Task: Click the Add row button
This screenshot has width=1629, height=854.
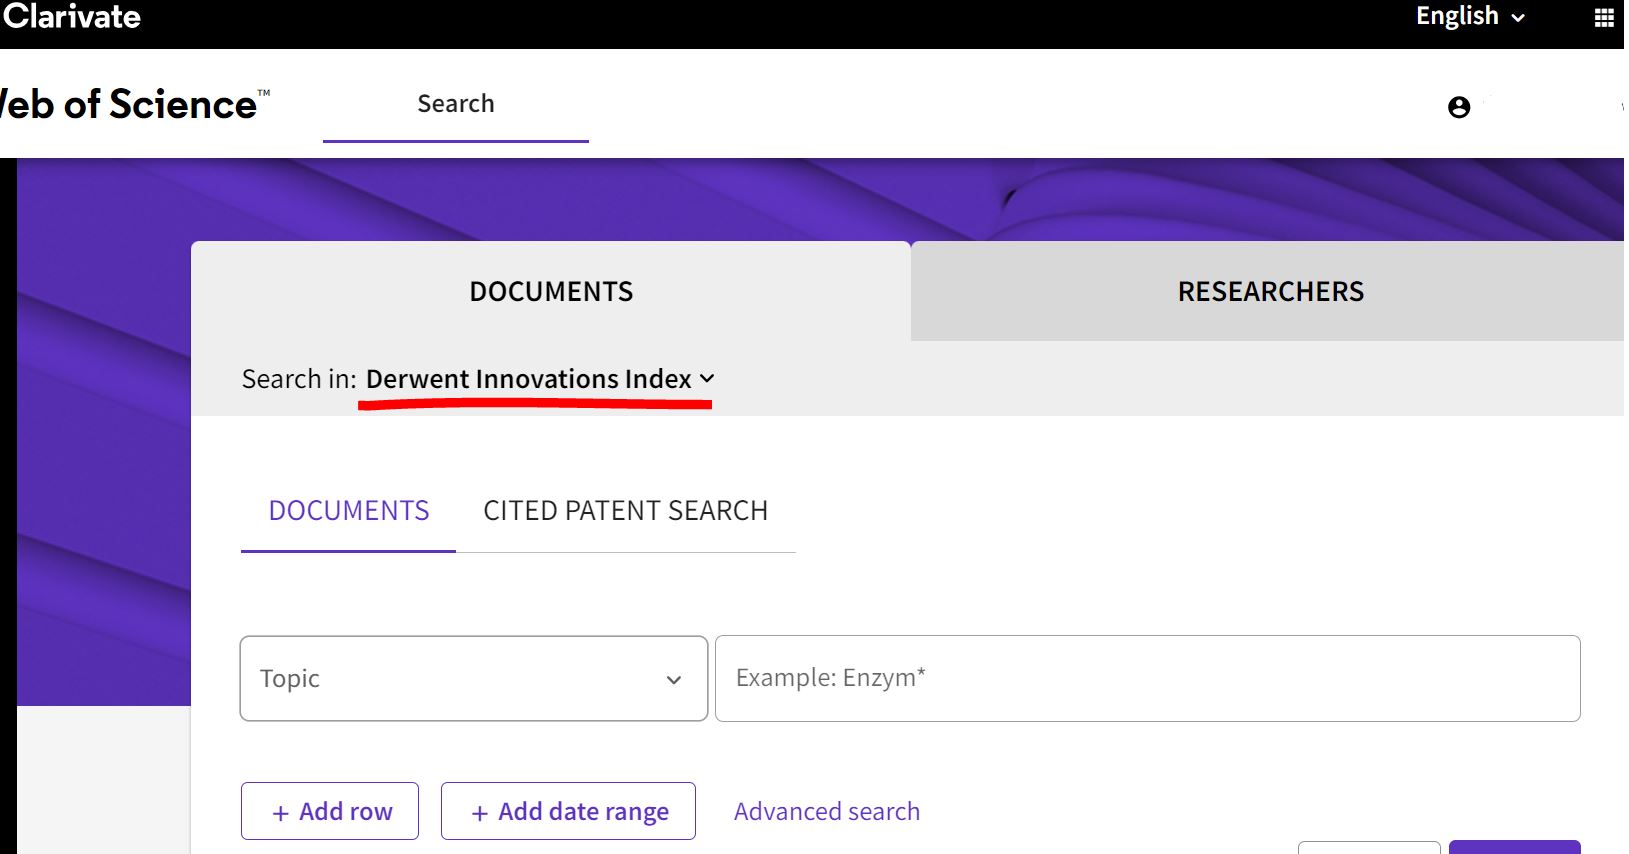Action: 330,811
